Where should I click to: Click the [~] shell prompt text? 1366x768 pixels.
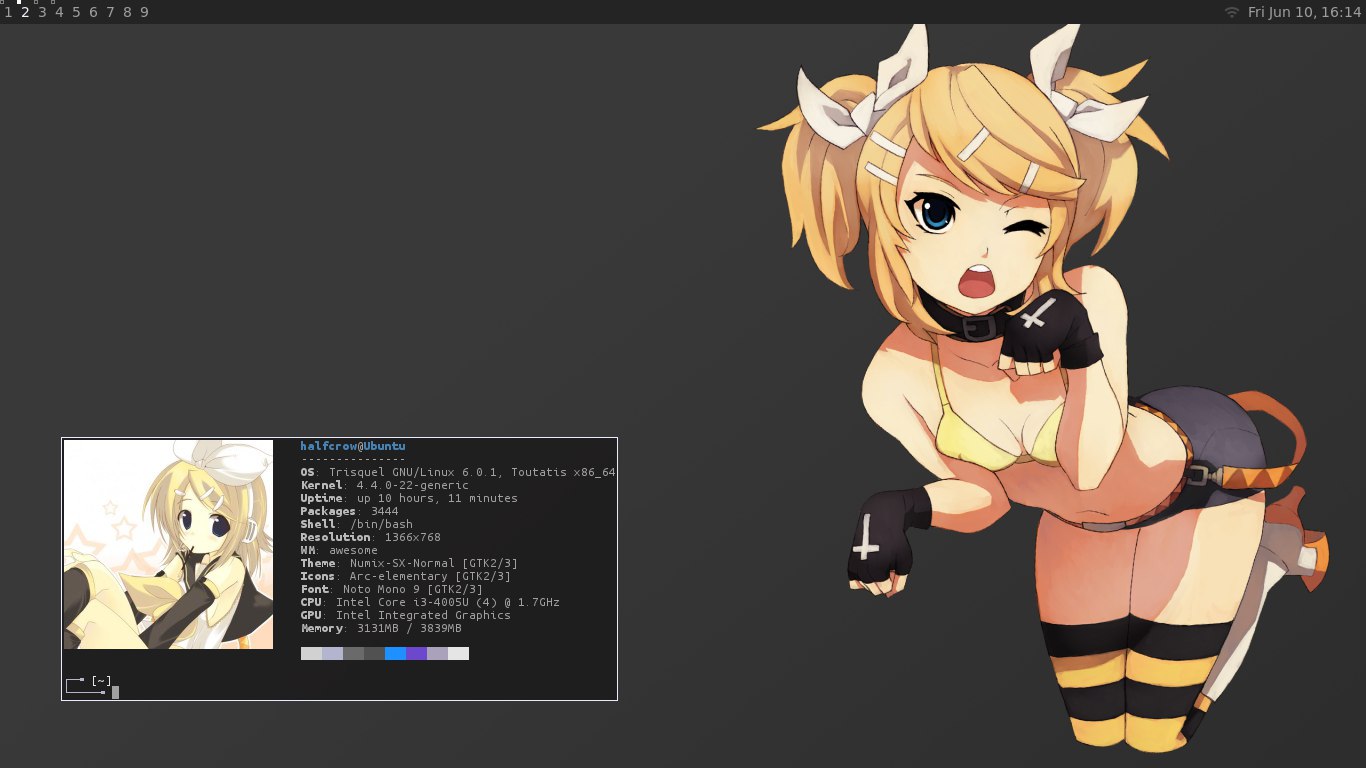click(x=100, y=681)
